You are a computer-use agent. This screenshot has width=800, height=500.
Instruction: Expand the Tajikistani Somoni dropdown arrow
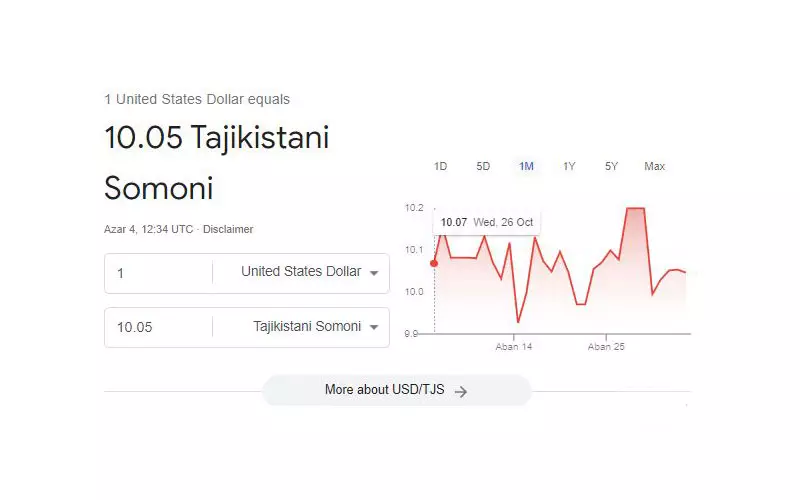(x=374, y=327)
